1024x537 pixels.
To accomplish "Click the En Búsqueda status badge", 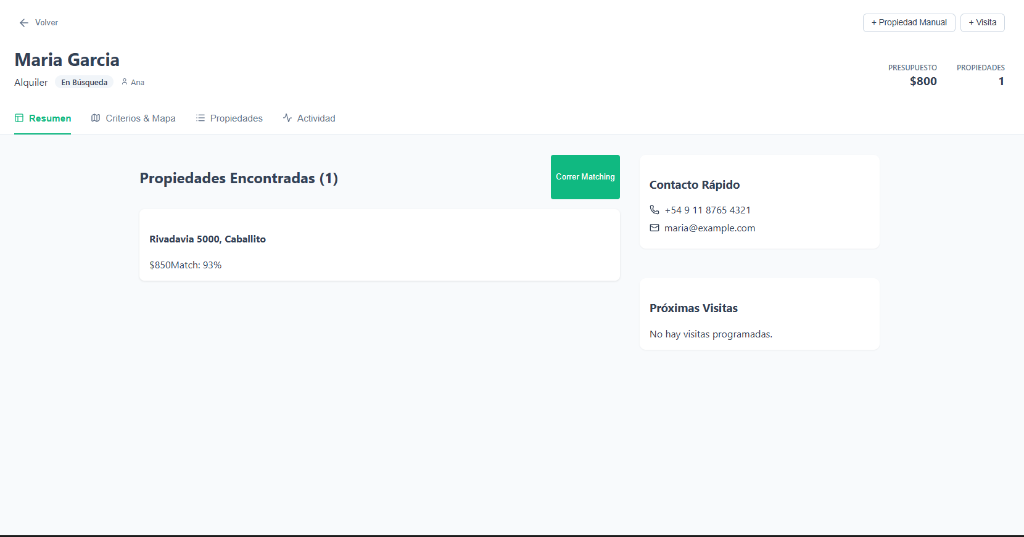I will point(84,82).
